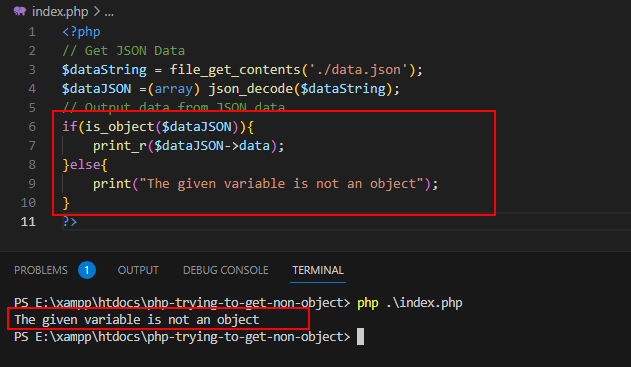Click the breadcrumb chevron after index.php
This screenshot has height=367, width=631.
click(x=97, y=11)
